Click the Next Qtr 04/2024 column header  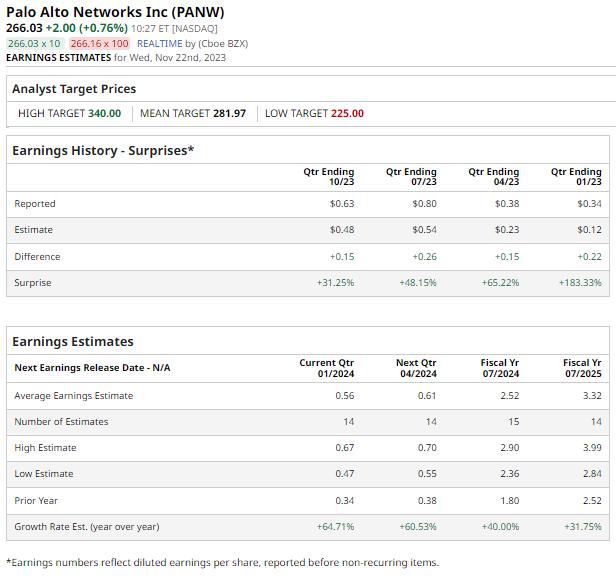point(416,368)
